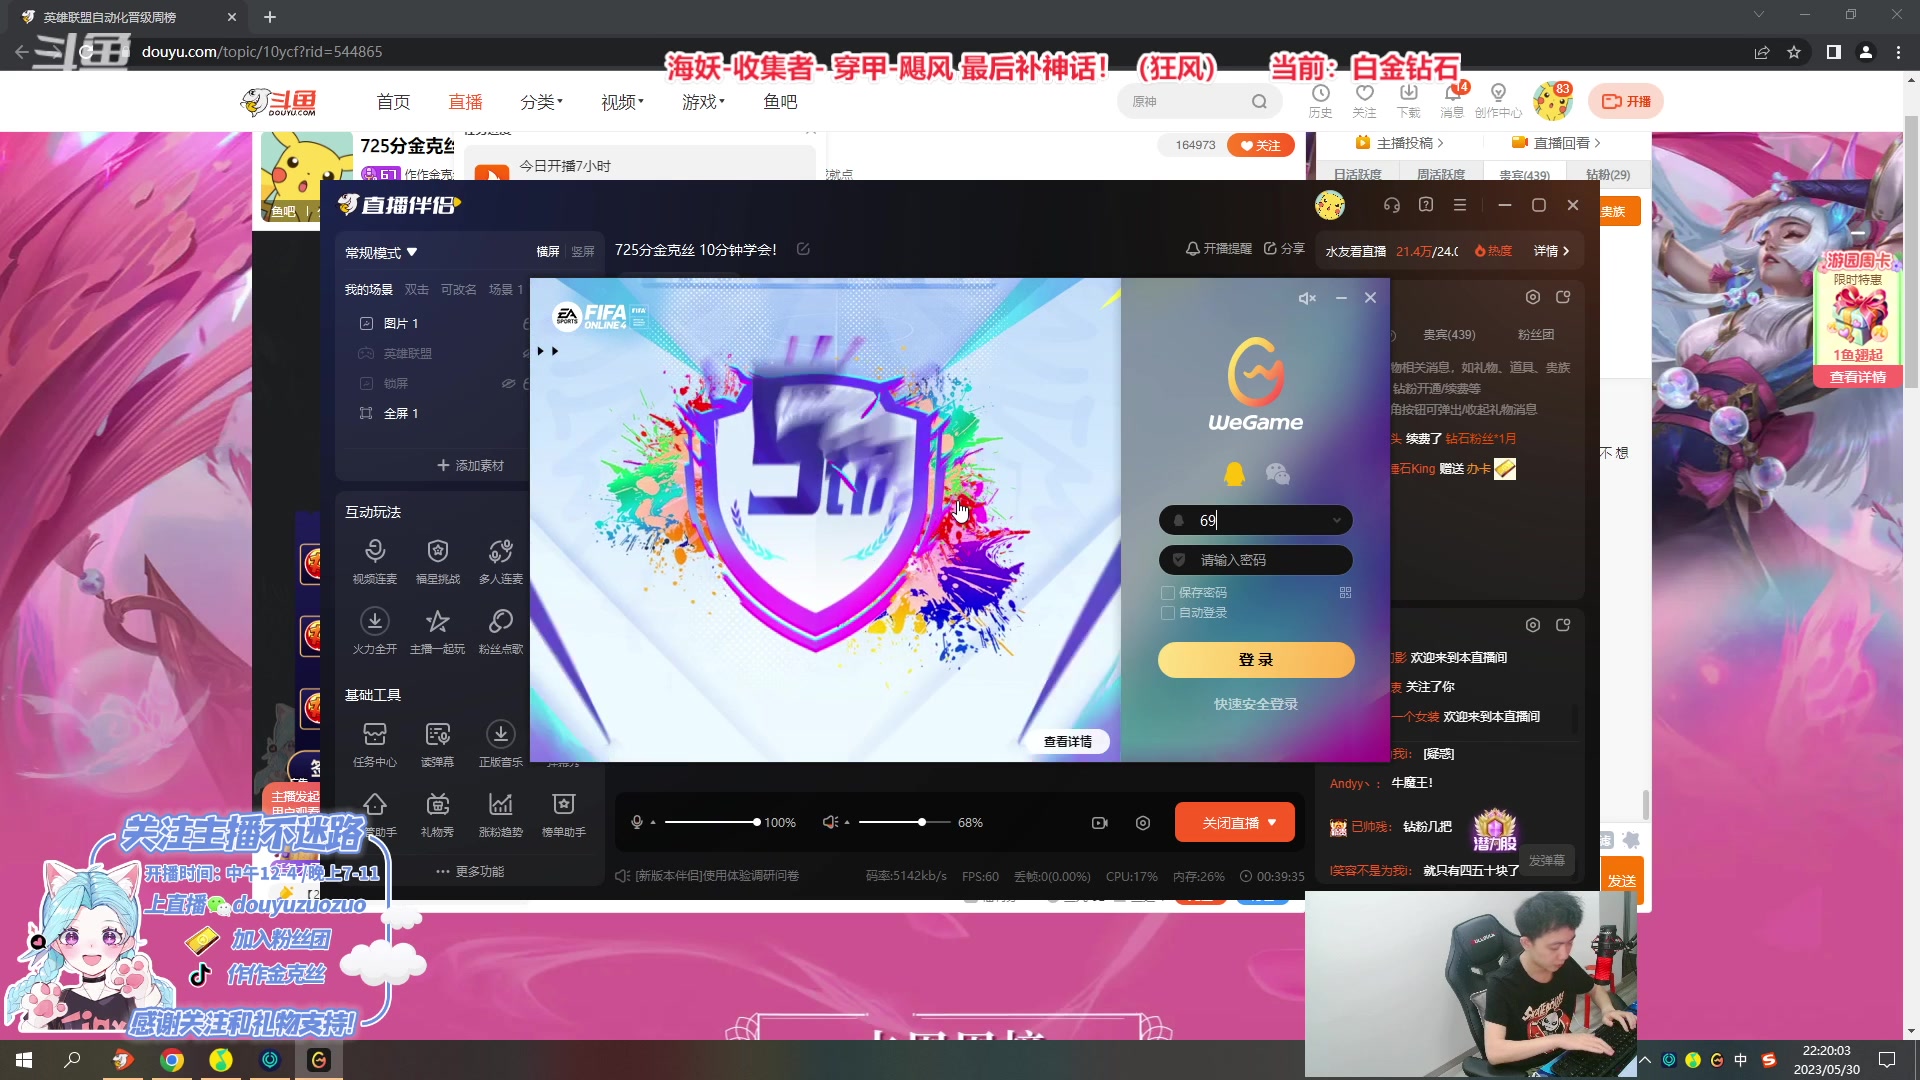Open 消息 messages bell on Douyu header
This screenshot has height=1080, width=1920.
1452,101
